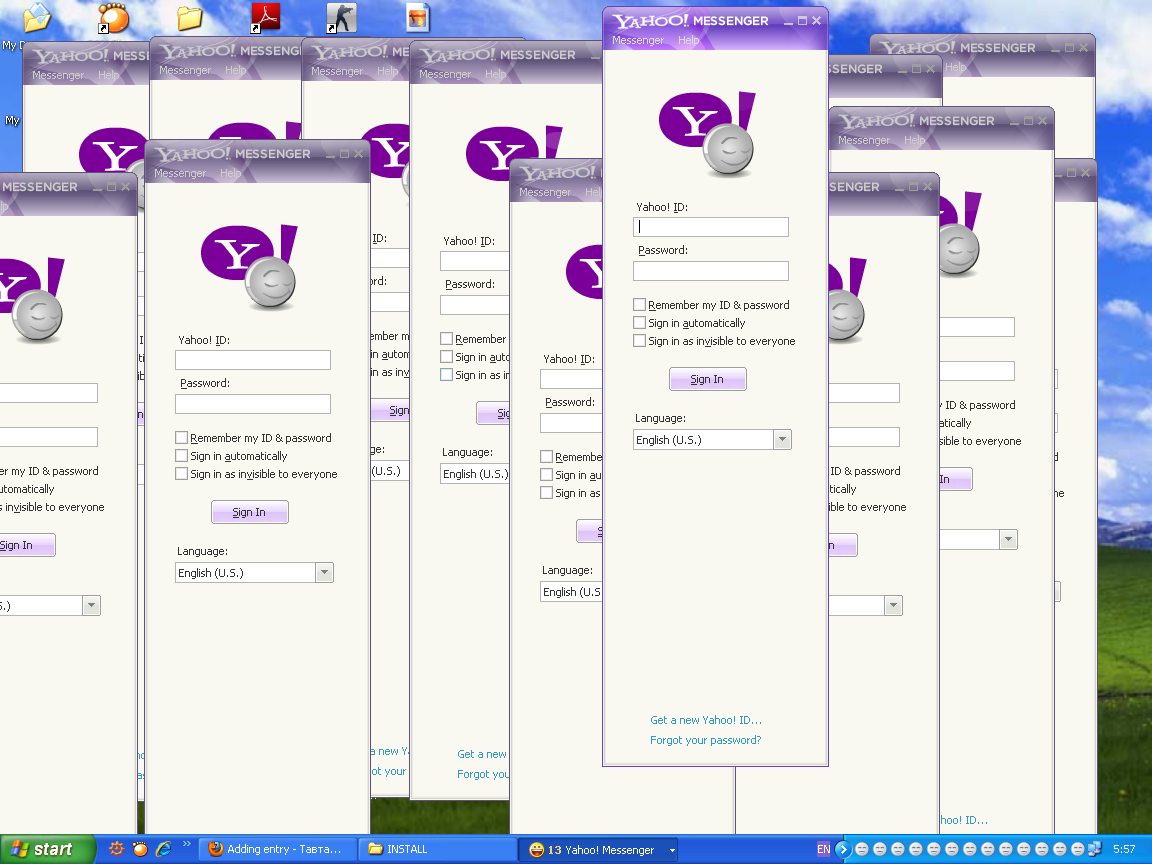The image size is (1152, 864).
Task: Click the clock showing 5:57
Action: point(1124,849)
